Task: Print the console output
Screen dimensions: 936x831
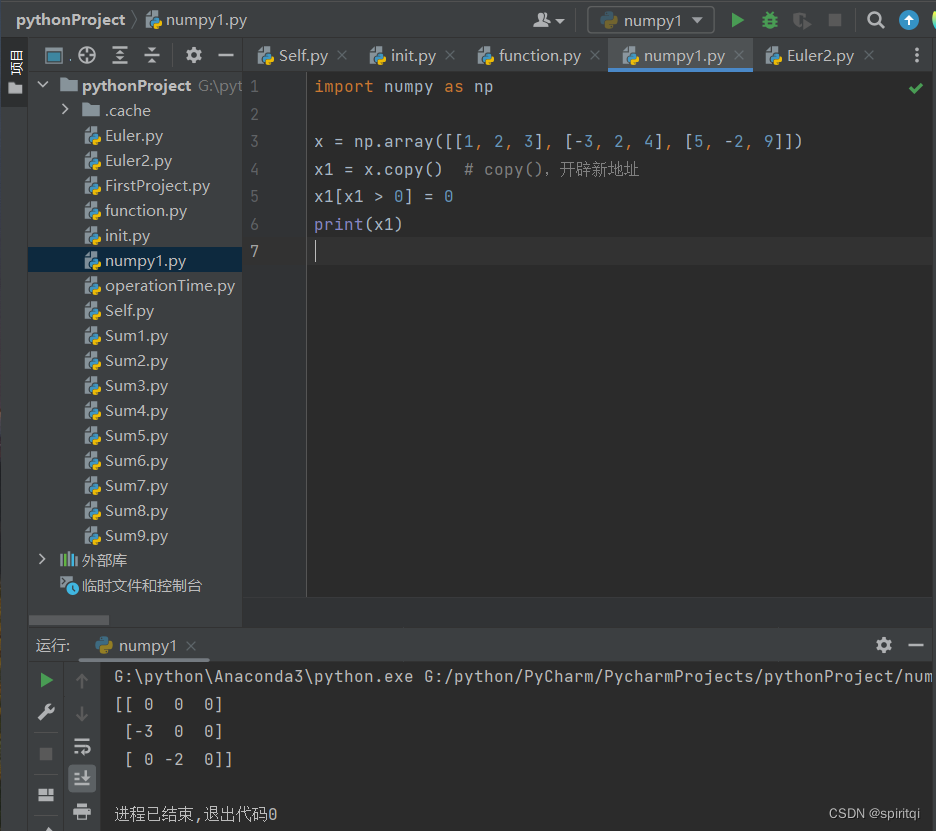Action: coord(82,811)
